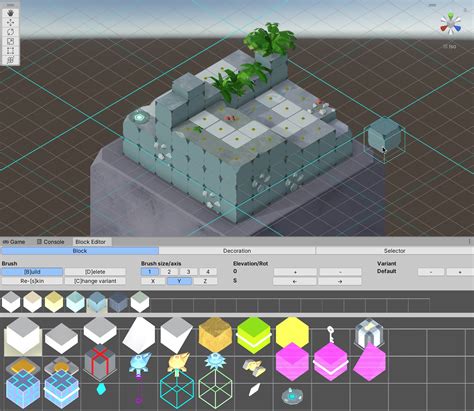Screen dimensions: 474x411
Task: Select the Rotate tool
Action: click(11, 32)
